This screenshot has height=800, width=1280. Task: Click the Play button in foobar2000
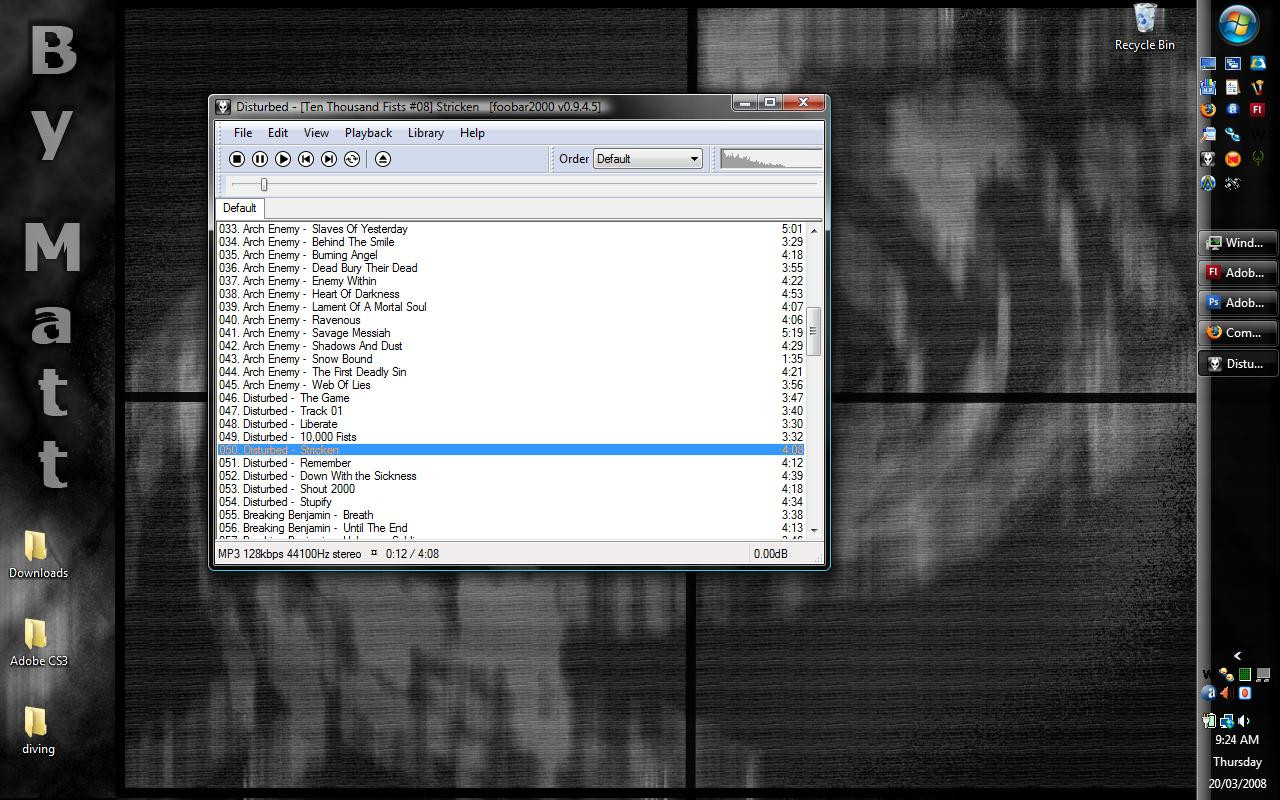click(x=283, y=159)
